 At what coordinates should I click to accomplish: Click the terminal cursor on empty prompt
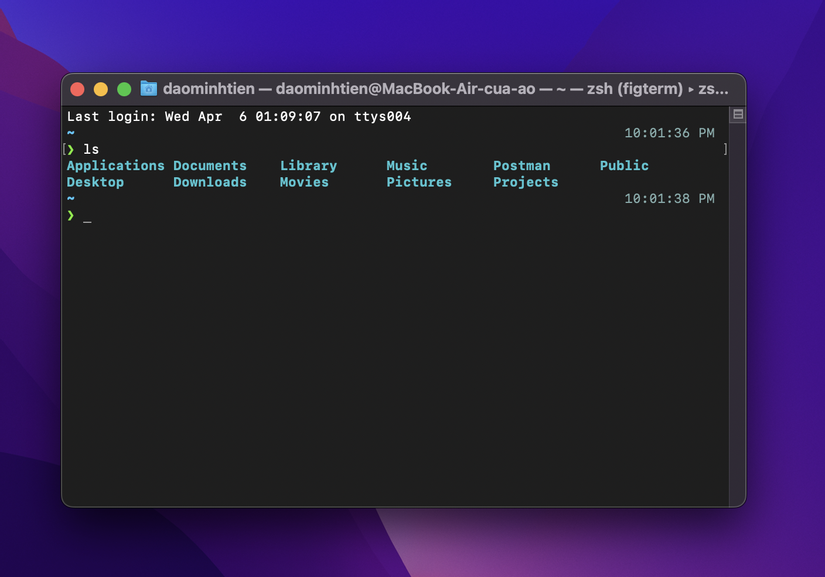pos(87,221)
